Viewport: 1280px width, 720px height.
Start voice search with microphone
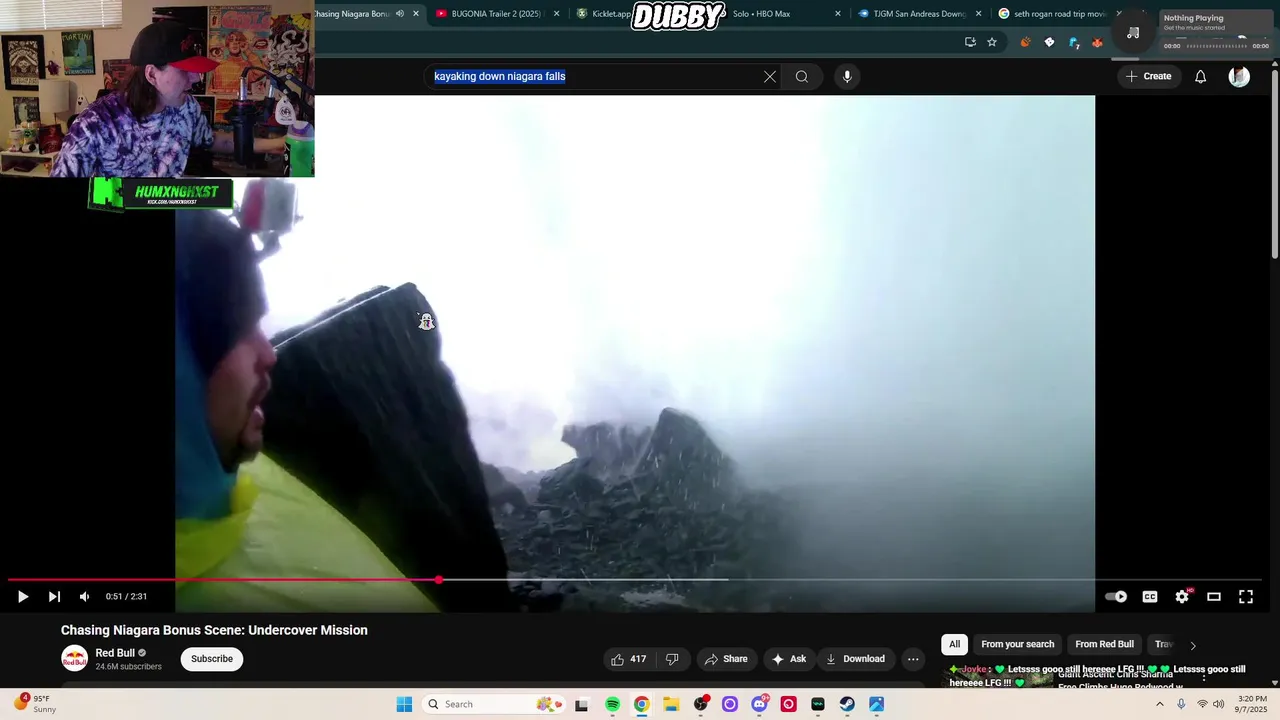tap(847, 76)
